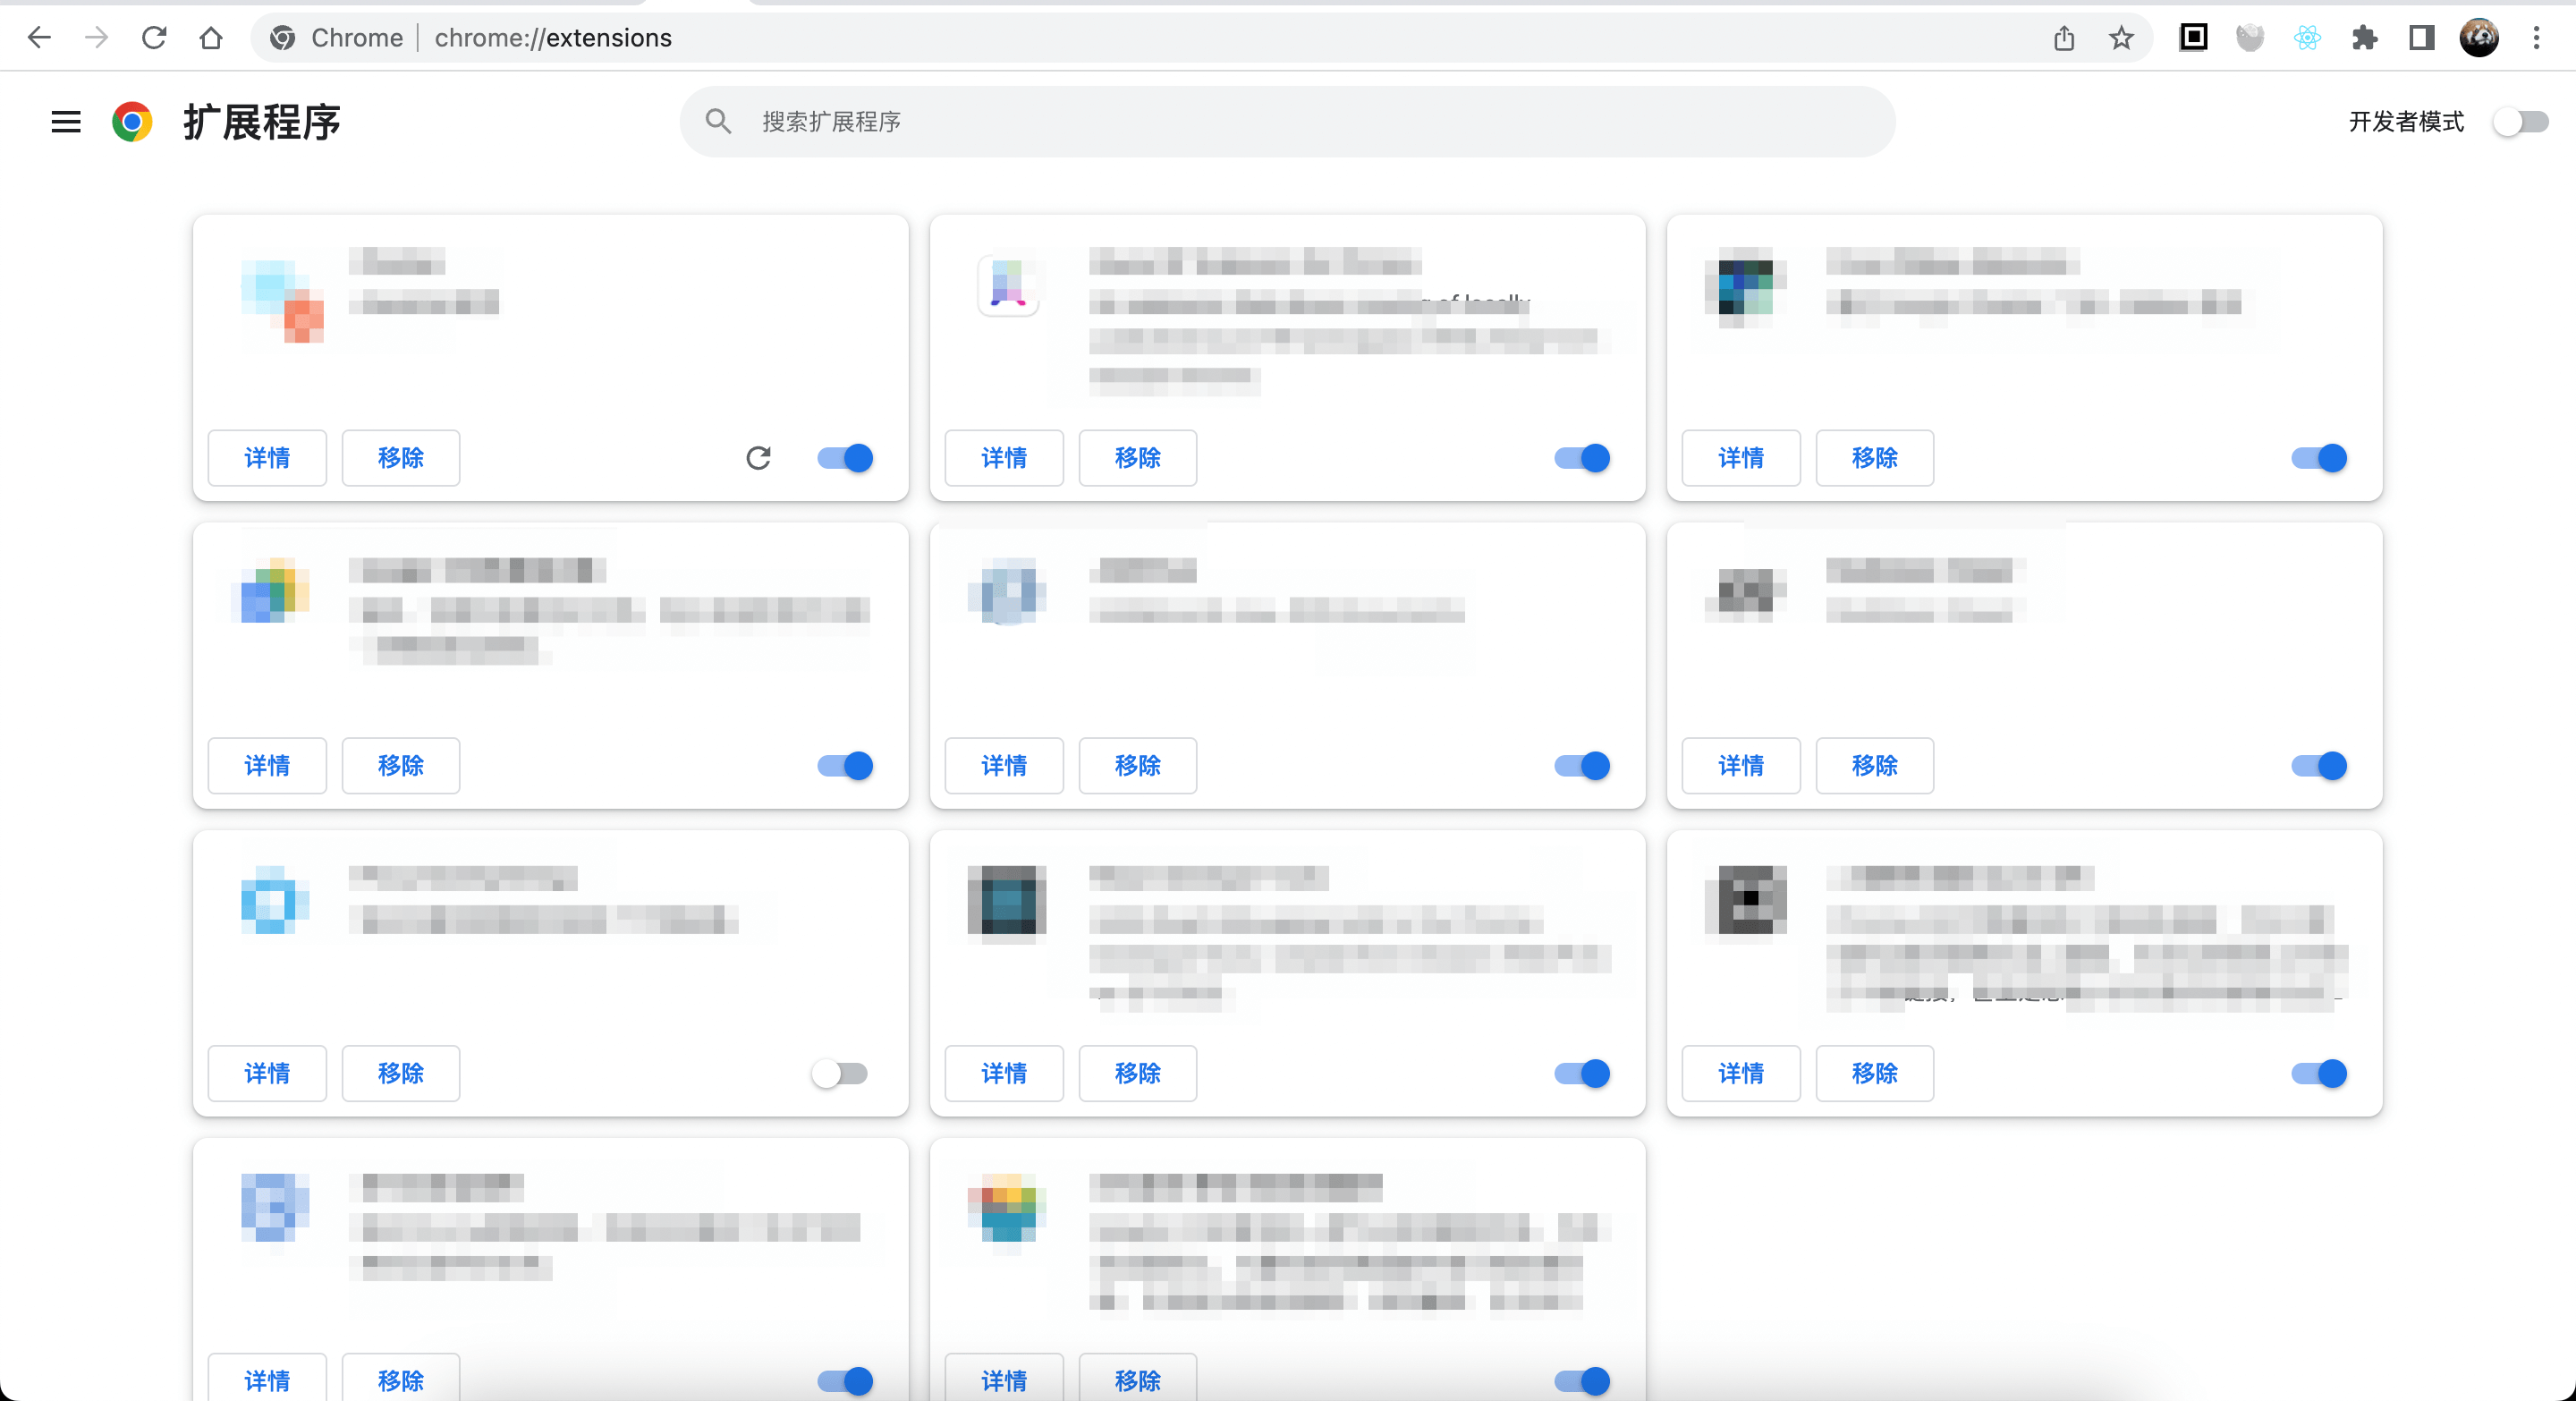Open the puzzle-piece extensions menu
The image size is (2576, 1401).
coord(2364,38)
